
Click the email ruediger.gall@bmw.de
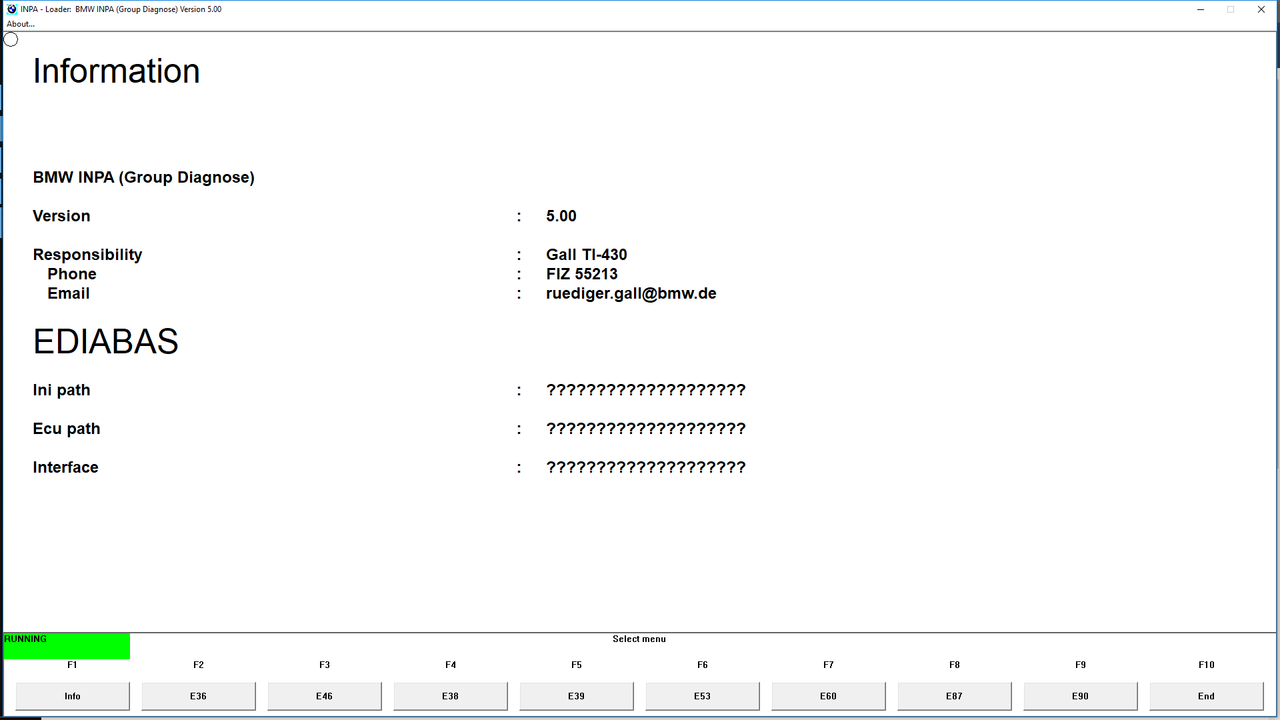click(631, 294)
